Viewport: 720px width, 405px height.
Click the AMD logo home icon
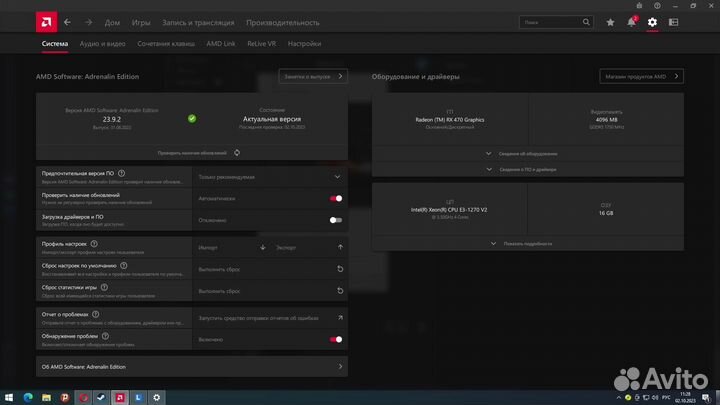46,22
